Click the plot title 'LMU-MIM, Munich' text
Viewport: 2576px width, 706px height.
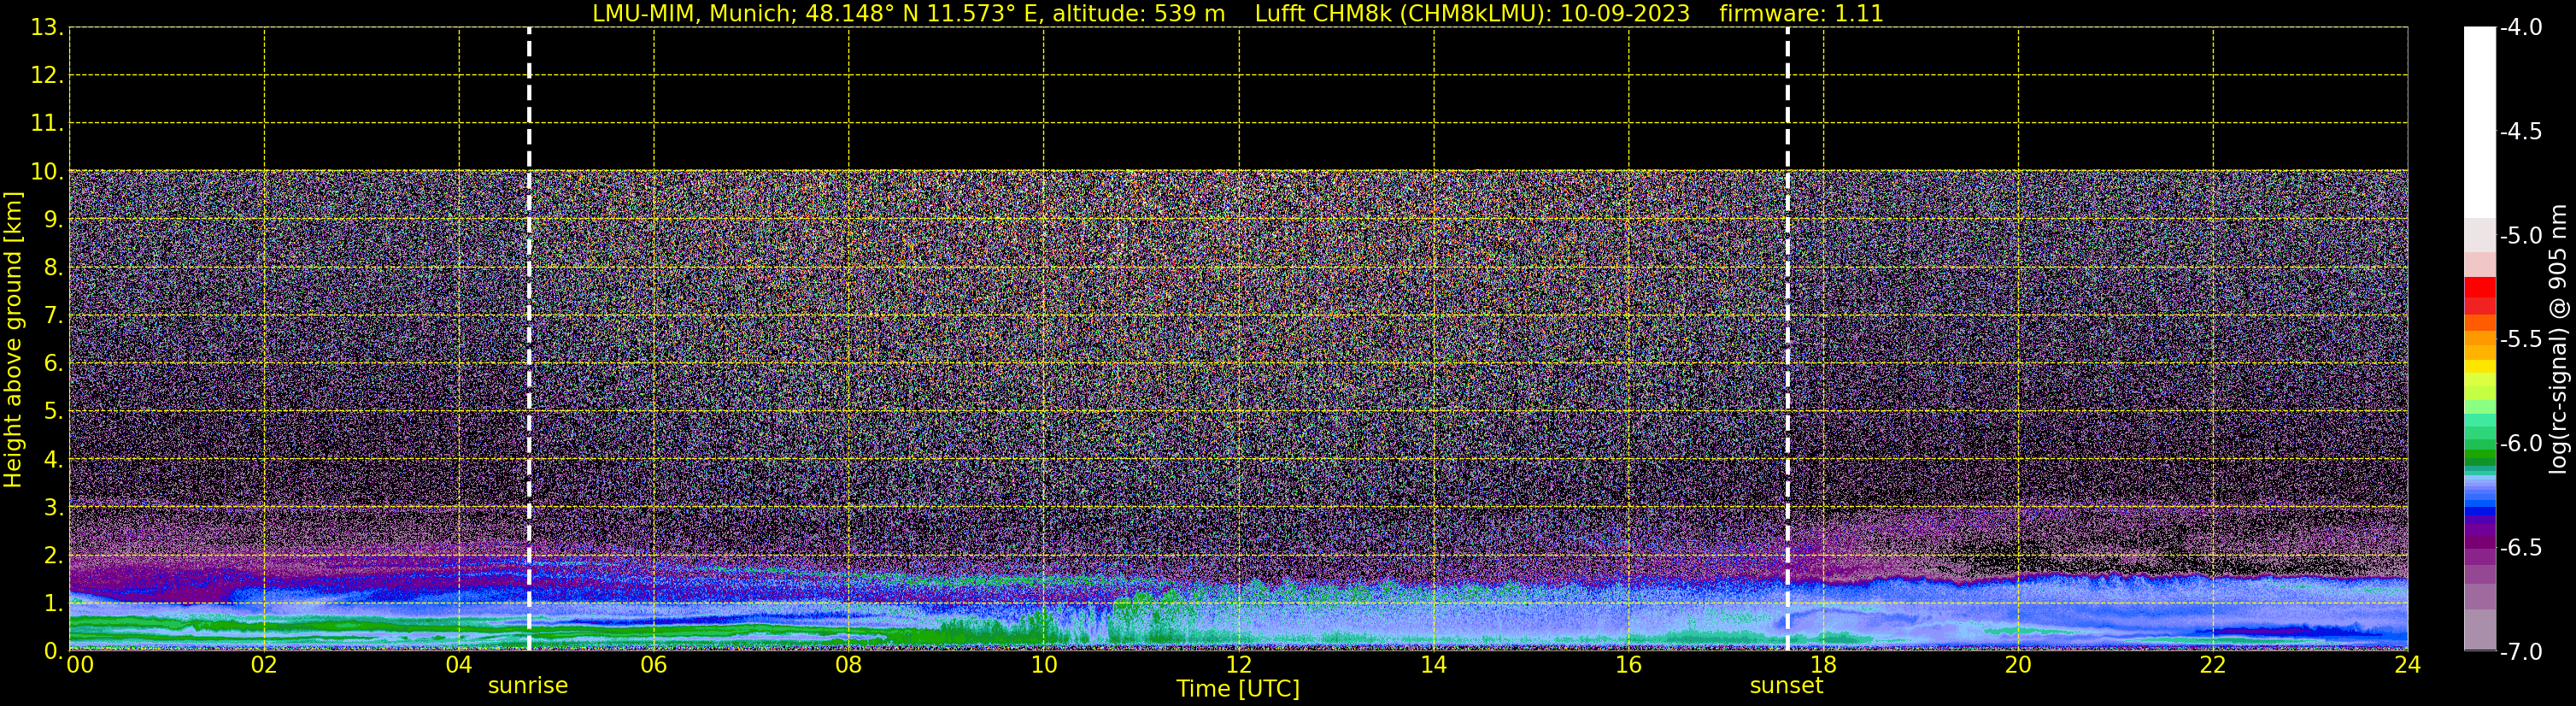(693, 14)
